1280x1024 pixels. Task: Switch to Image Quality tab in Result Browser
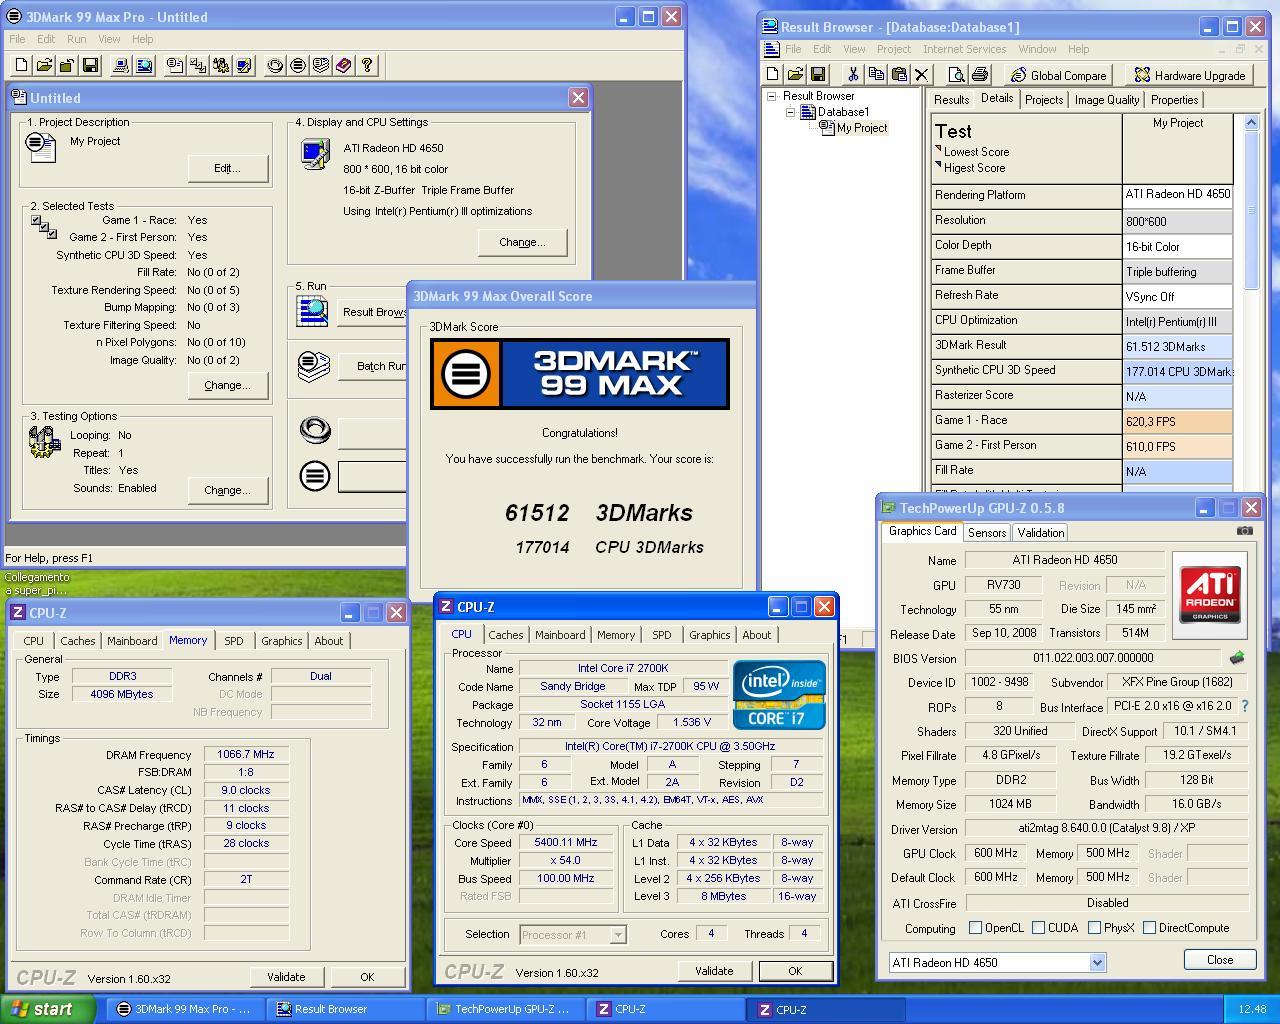coord(1106,100)
